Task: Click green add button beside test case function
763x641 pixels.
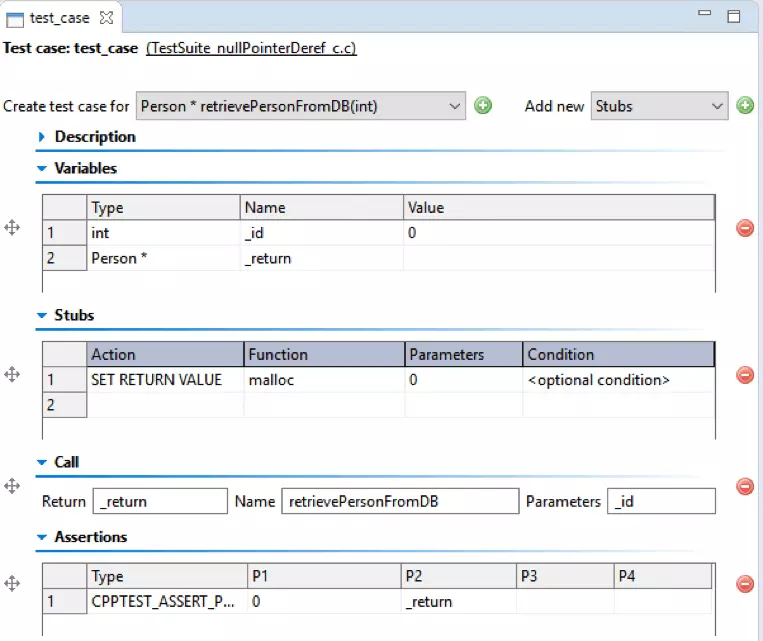Action: click(483, 106)
